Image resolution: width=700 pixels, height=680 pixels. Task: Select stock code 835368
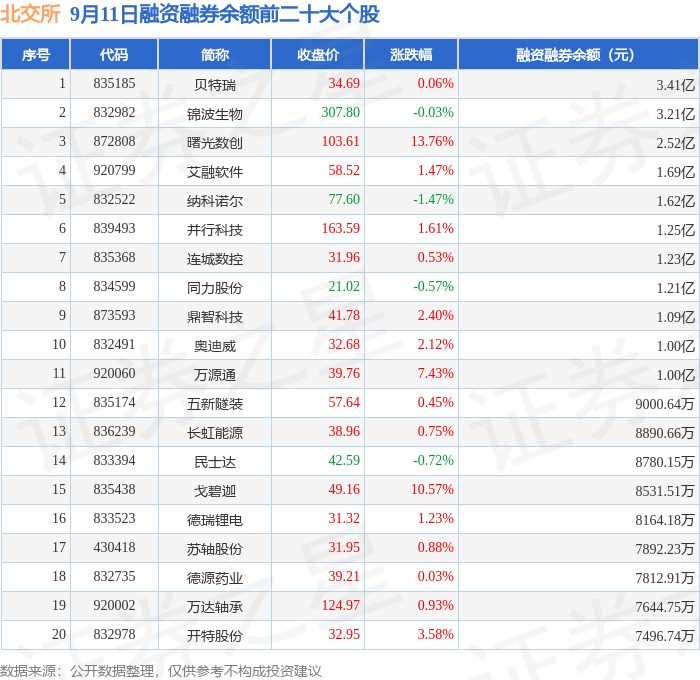tap(114, 257)
